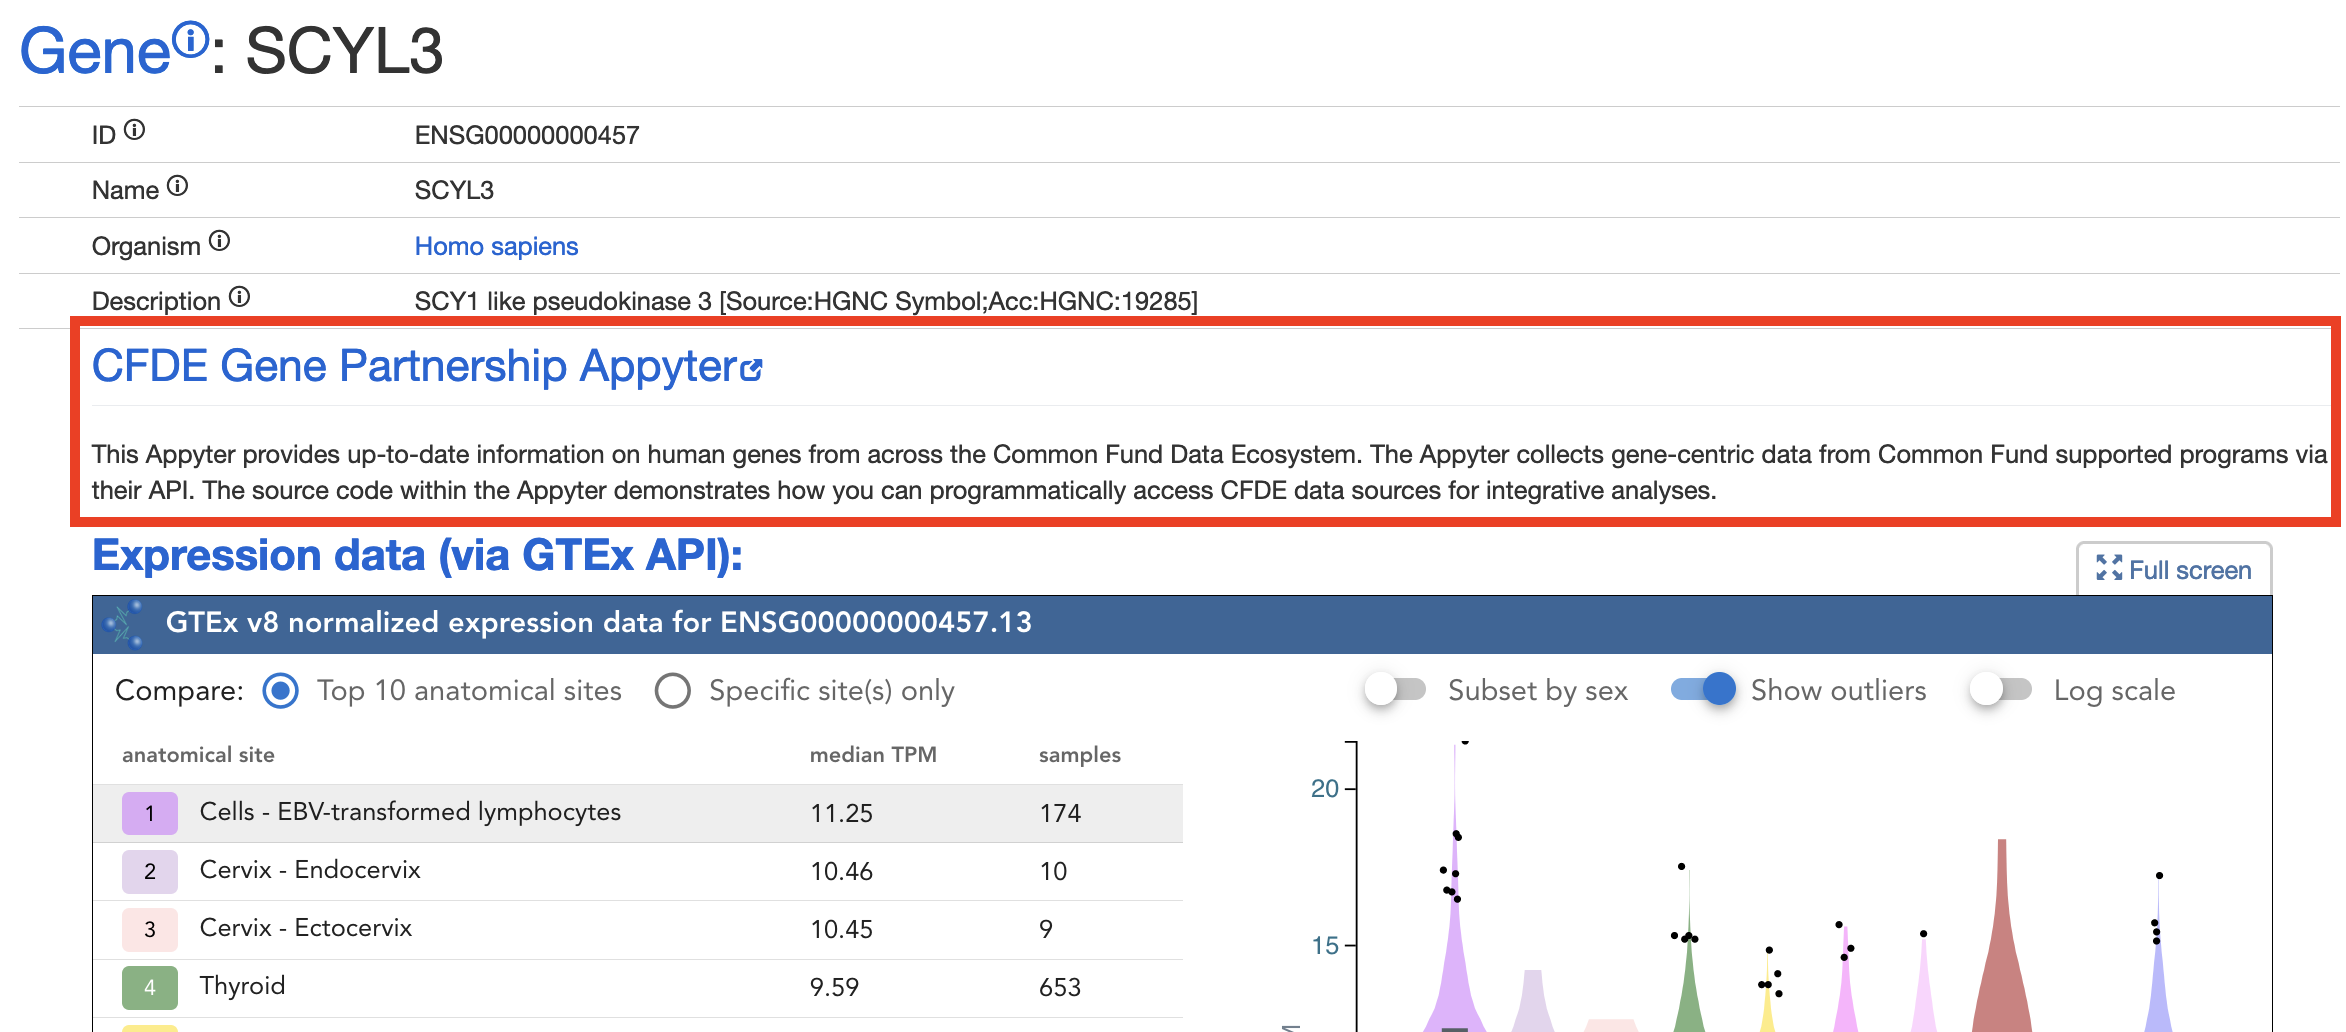Click the info icon beside Description
Image resolution: width=2346 pixels, height=1032 pixels.
click(x=239, y=297)
